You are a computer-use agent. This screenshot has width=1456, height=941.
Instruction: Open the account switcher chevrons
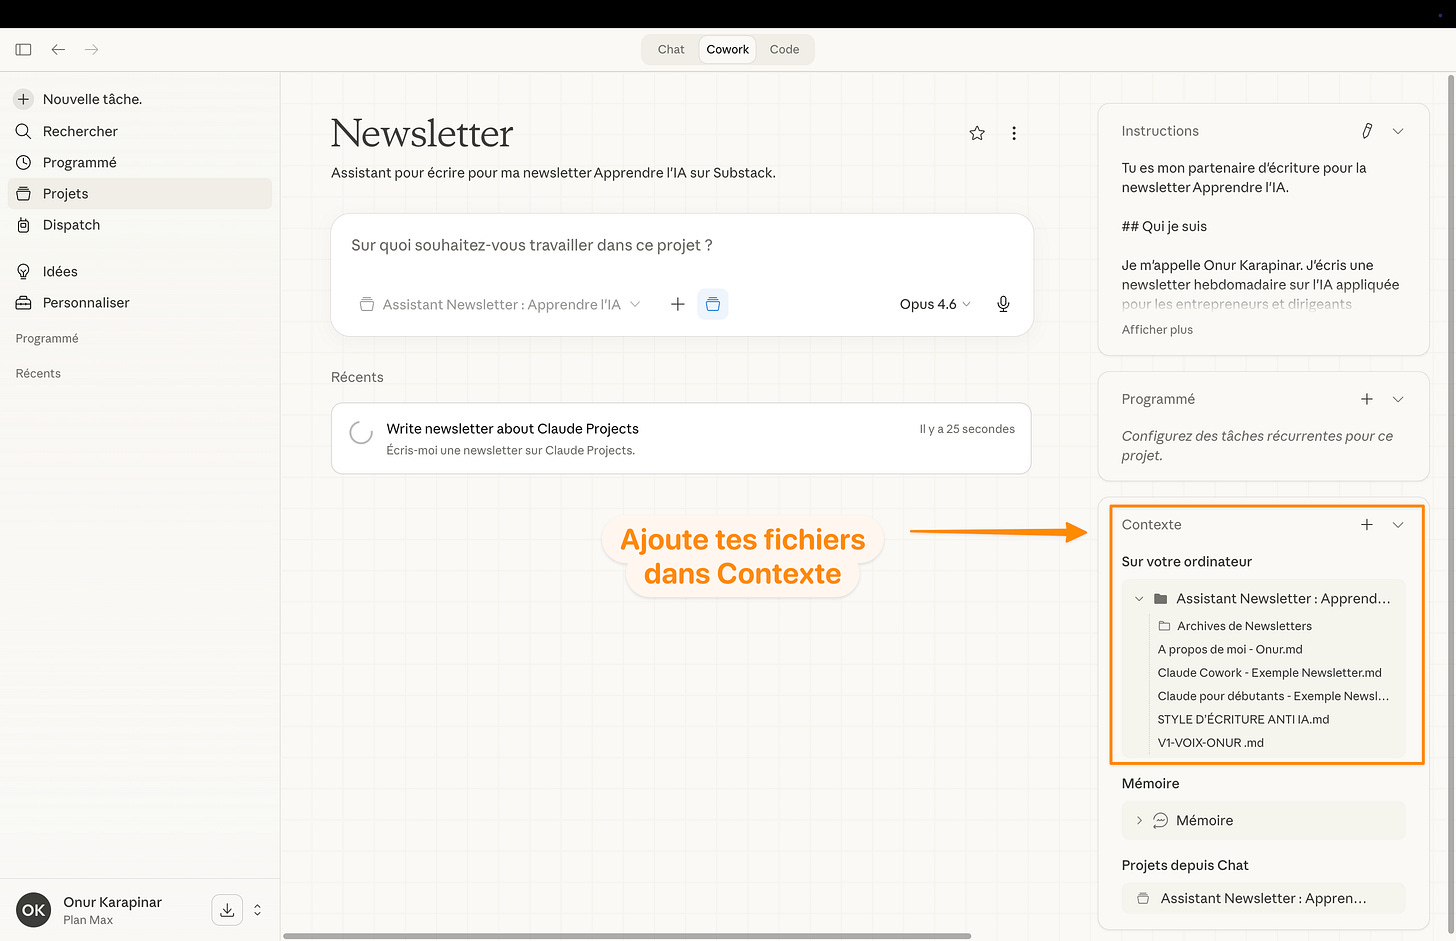(257, 910)
